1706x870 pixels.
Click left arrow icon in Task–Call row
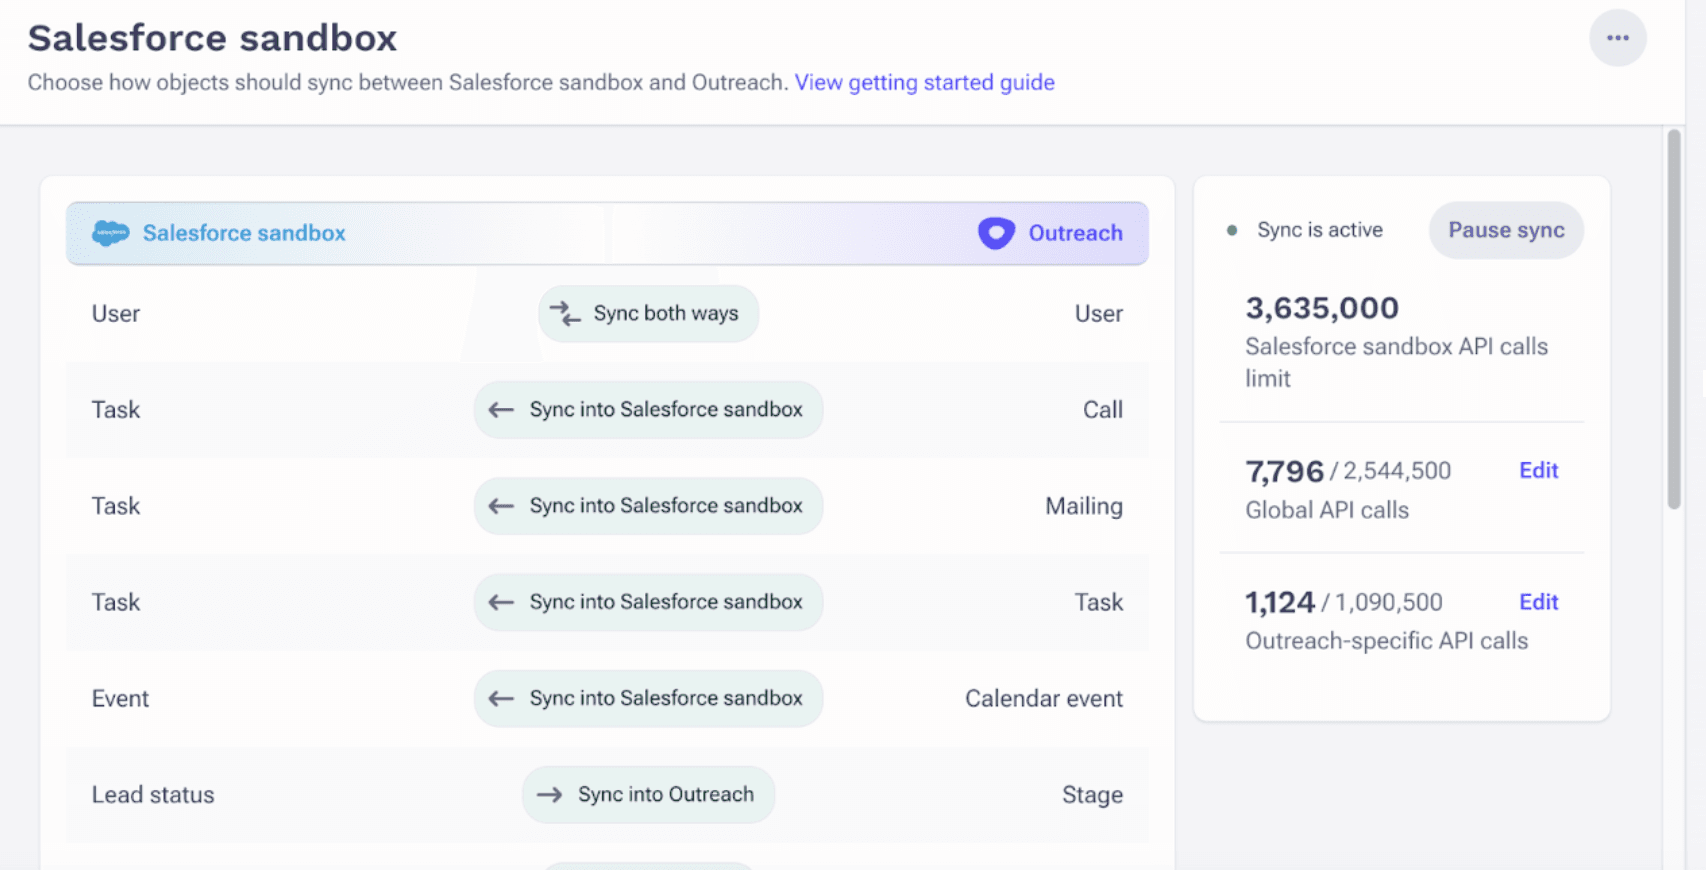point(501,410)
